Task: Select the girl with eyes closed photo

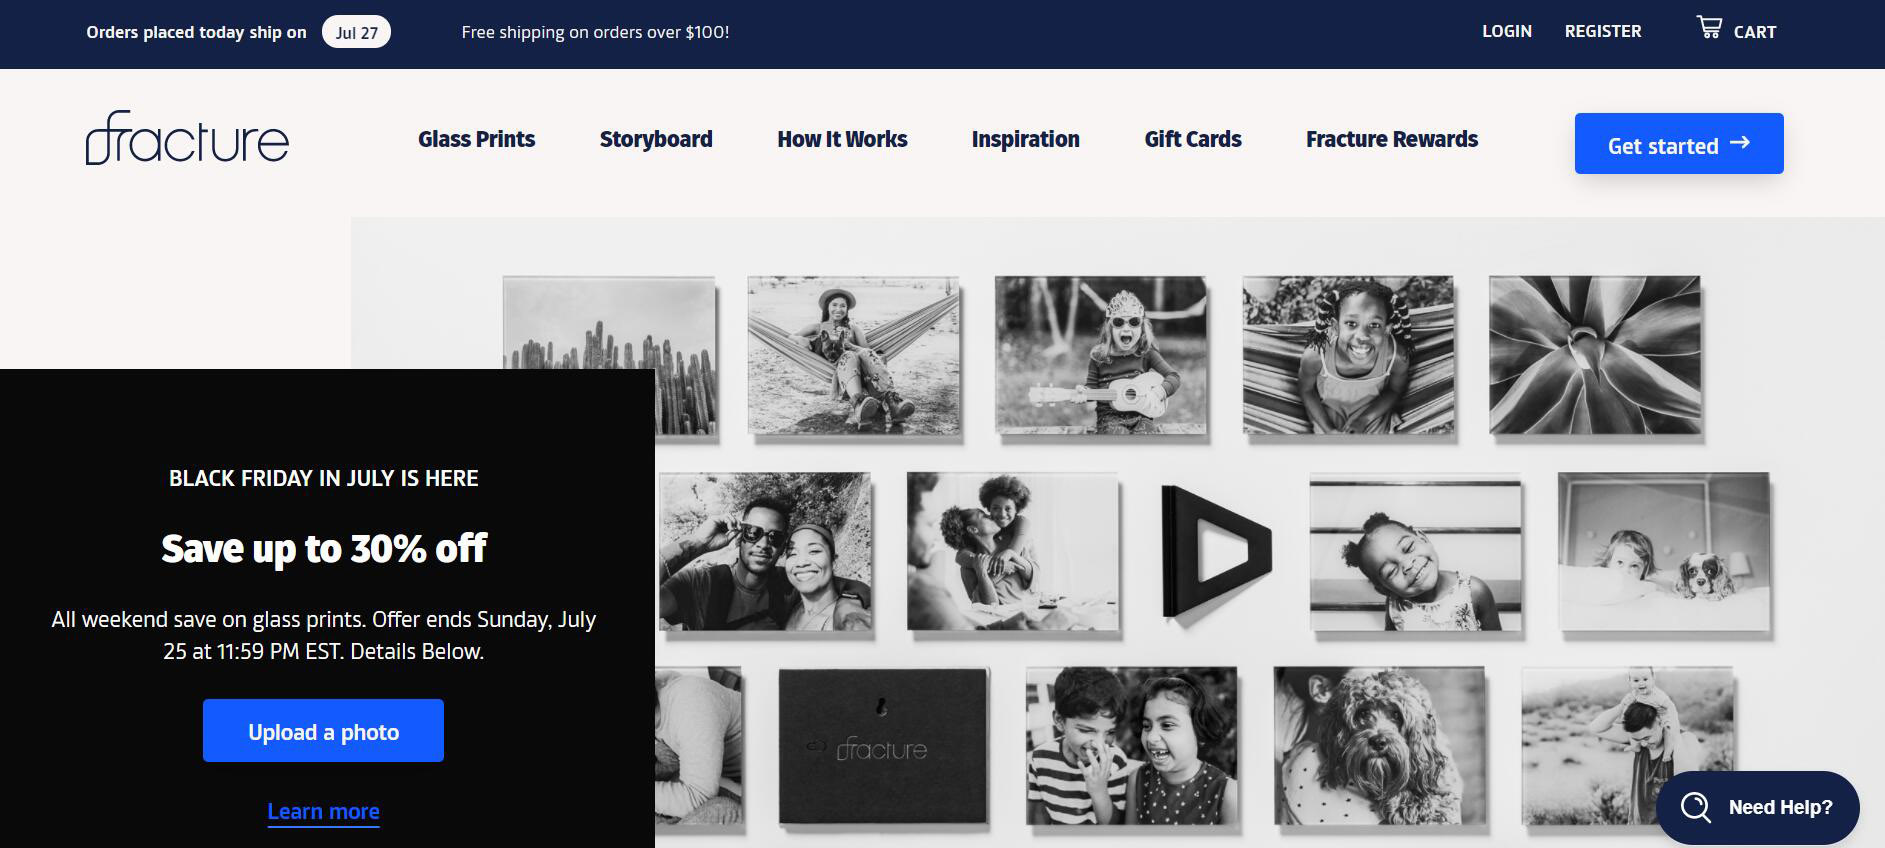Action: pyautogui.click(x=1415, y=553)
